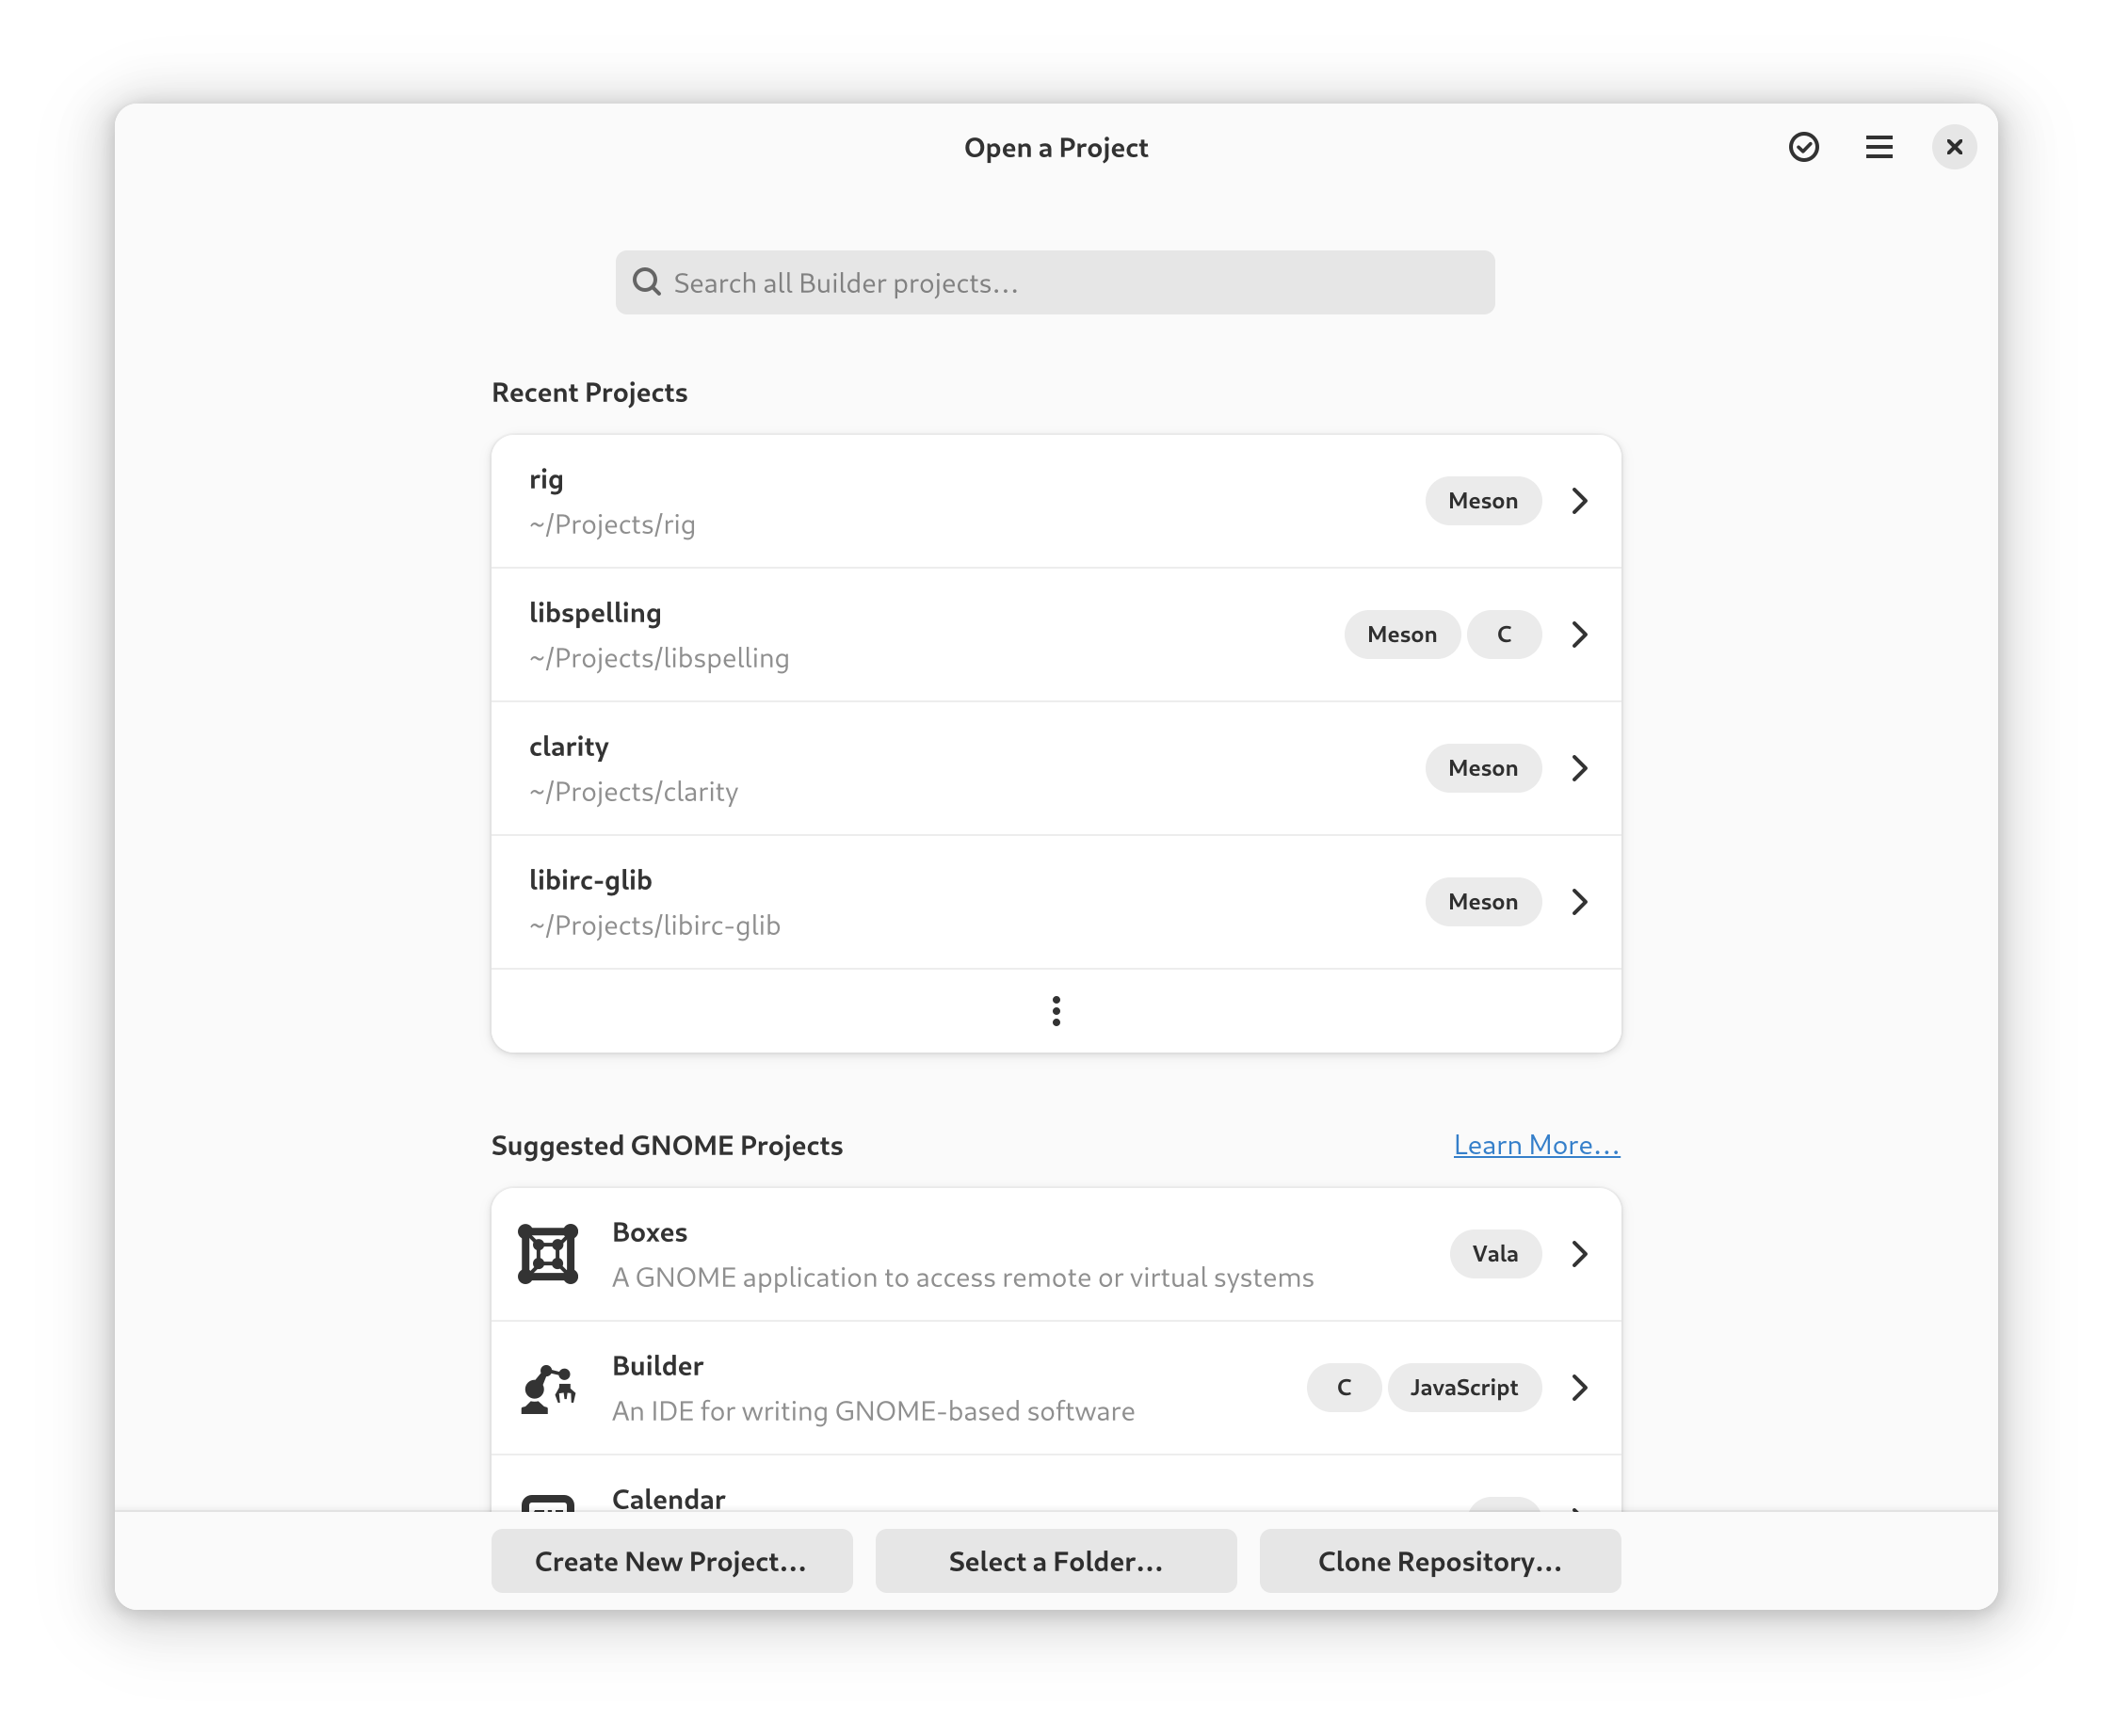Open Boxes via its chevron arrow

pos(1579,1253)
